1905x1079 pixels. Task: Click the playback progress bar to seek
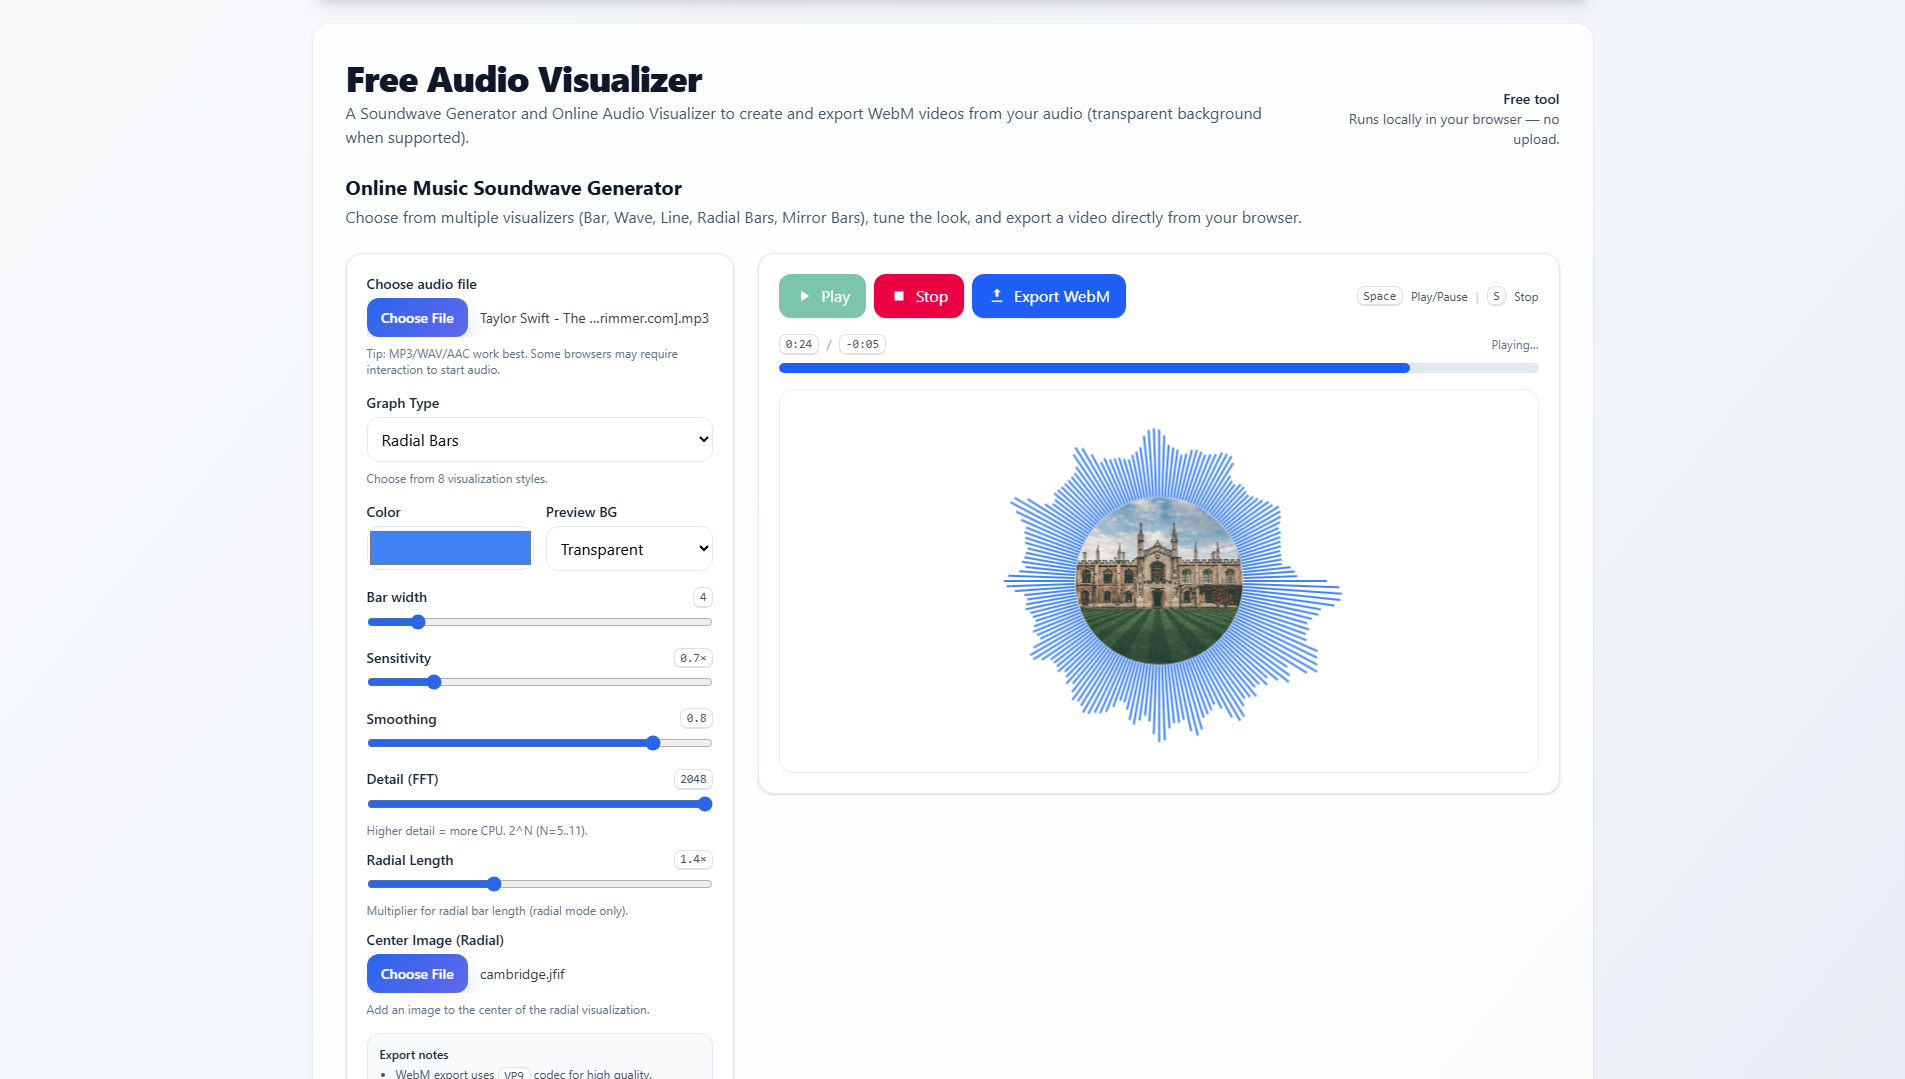tap(1158, 368)
